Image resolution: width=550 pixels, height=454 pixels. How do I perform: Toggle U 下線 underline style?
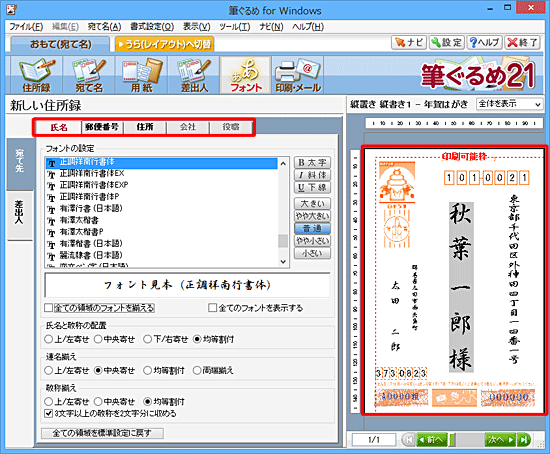[312, 187]
